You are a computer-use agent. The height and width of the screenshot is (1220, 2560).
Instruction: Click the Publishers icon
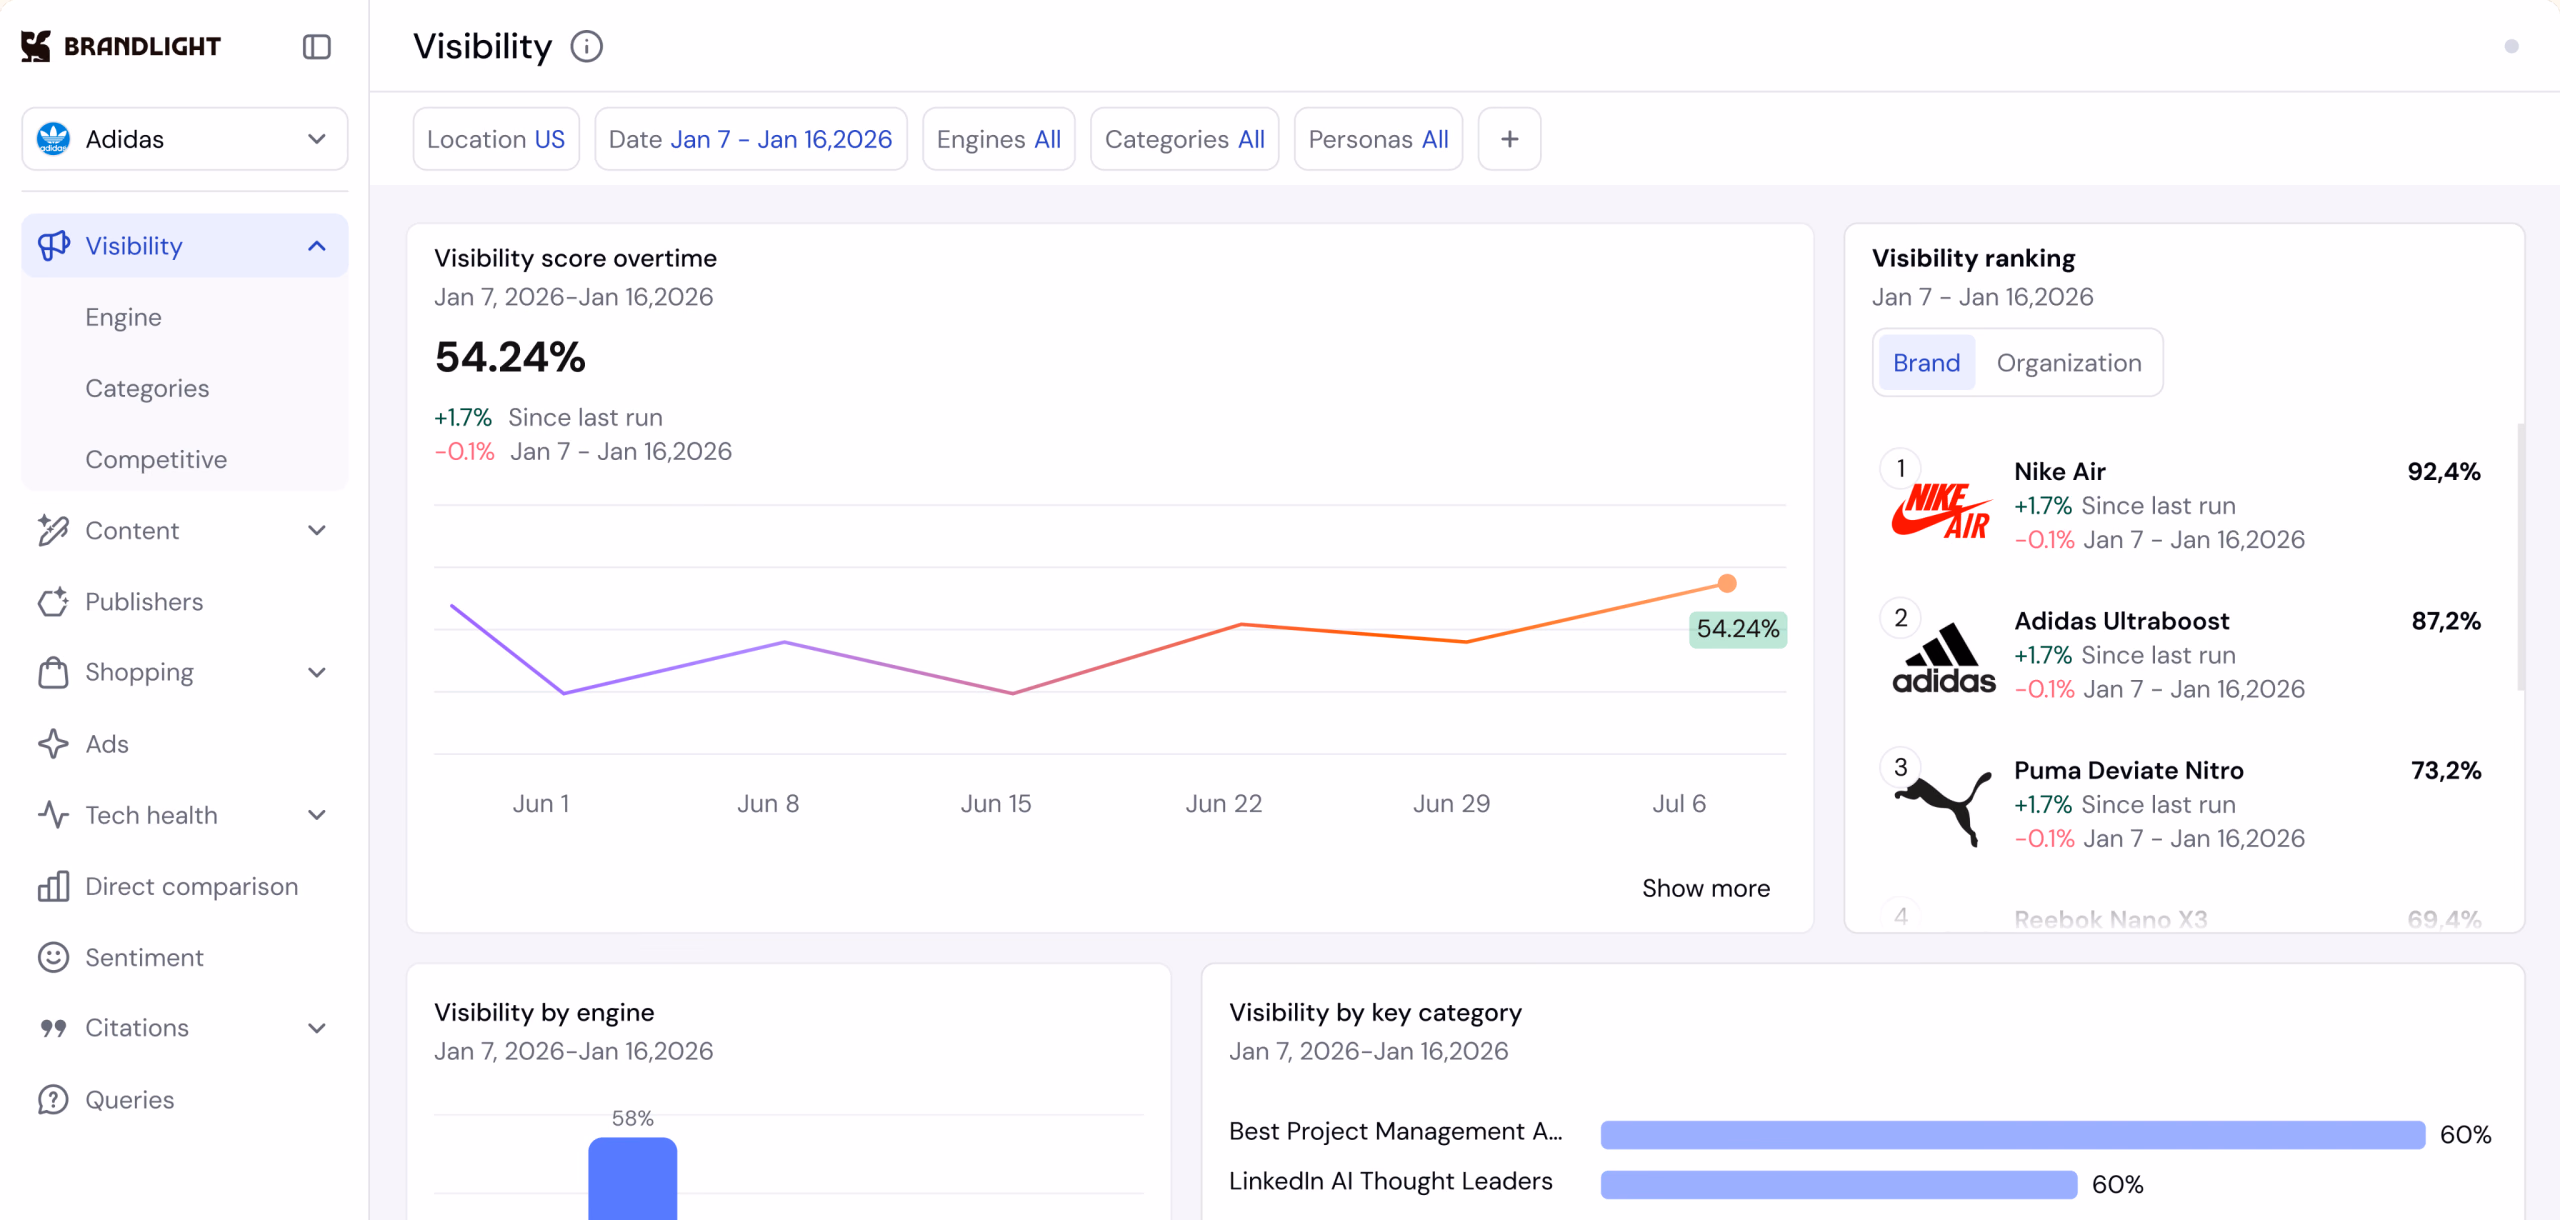tap(53, 601)
